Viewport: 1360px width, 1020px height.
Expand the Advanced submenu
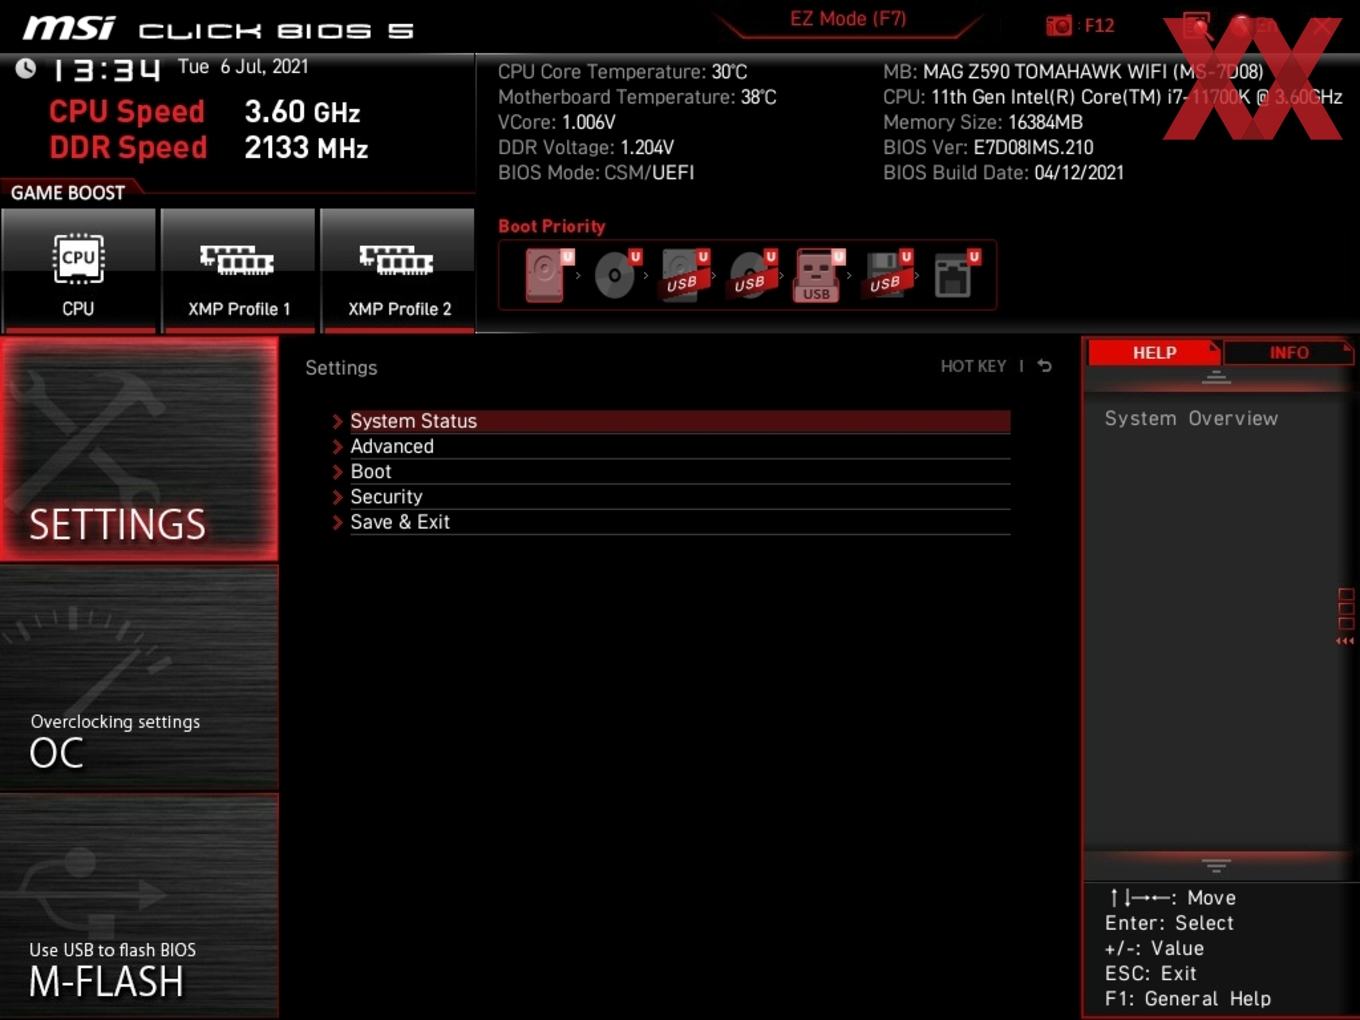pos(671,446)
